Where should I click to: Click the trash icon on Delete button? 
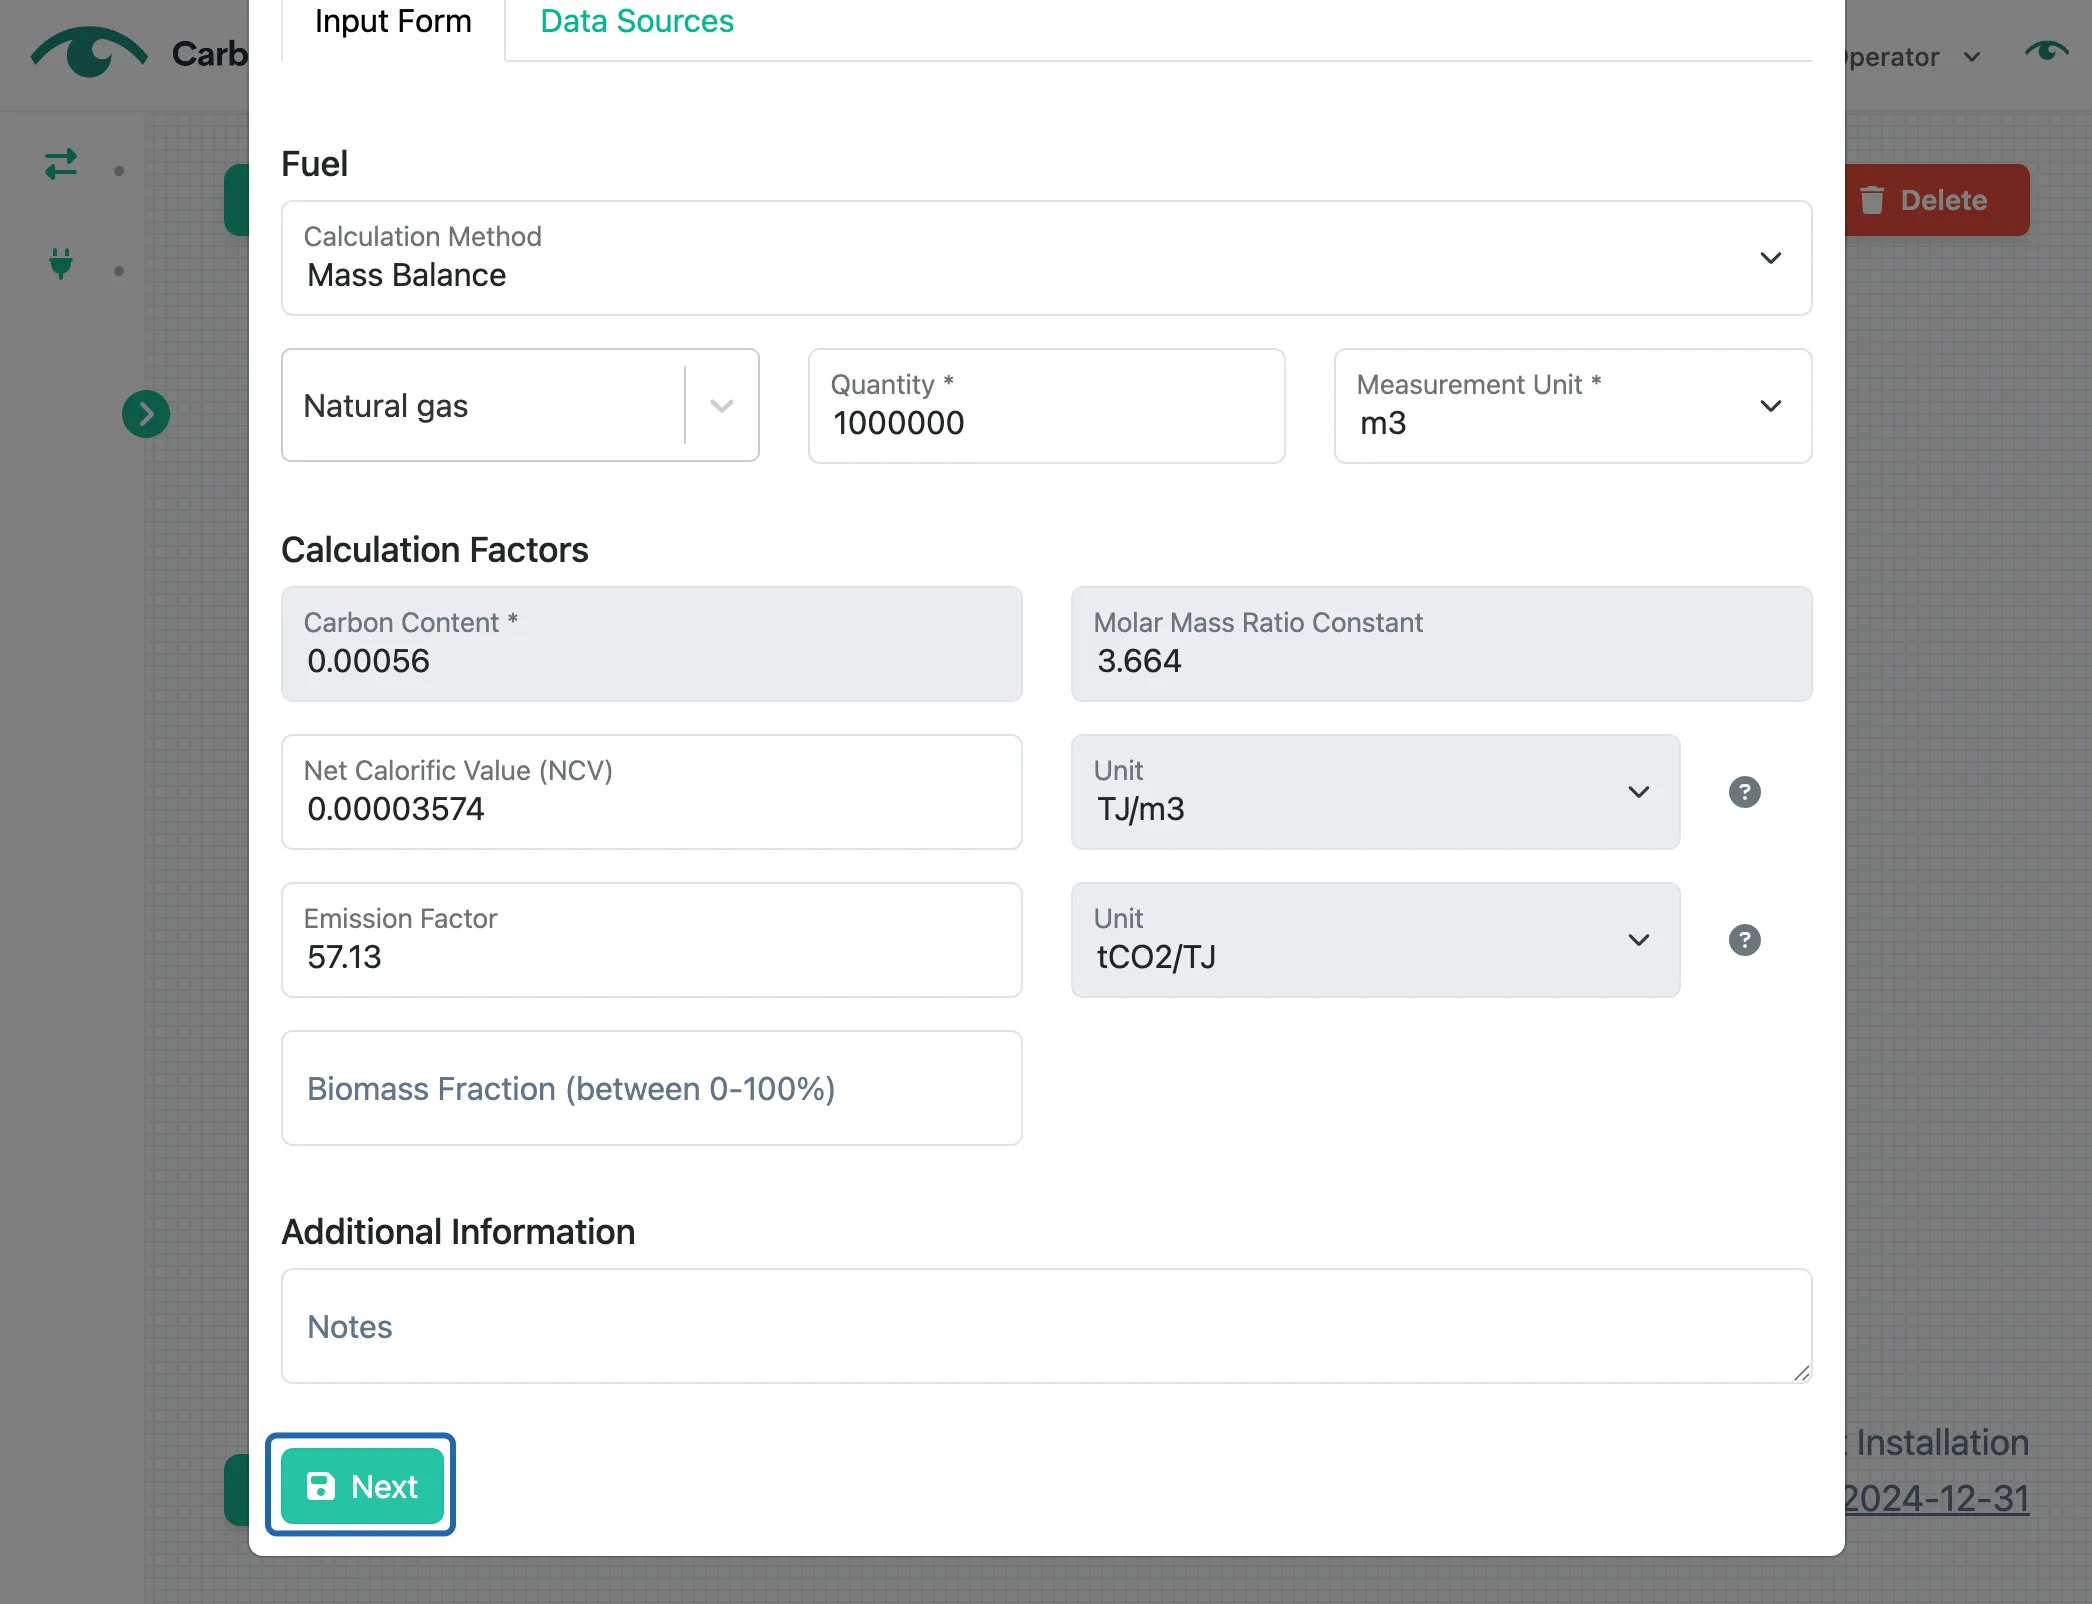click(x=1872, y=200)
